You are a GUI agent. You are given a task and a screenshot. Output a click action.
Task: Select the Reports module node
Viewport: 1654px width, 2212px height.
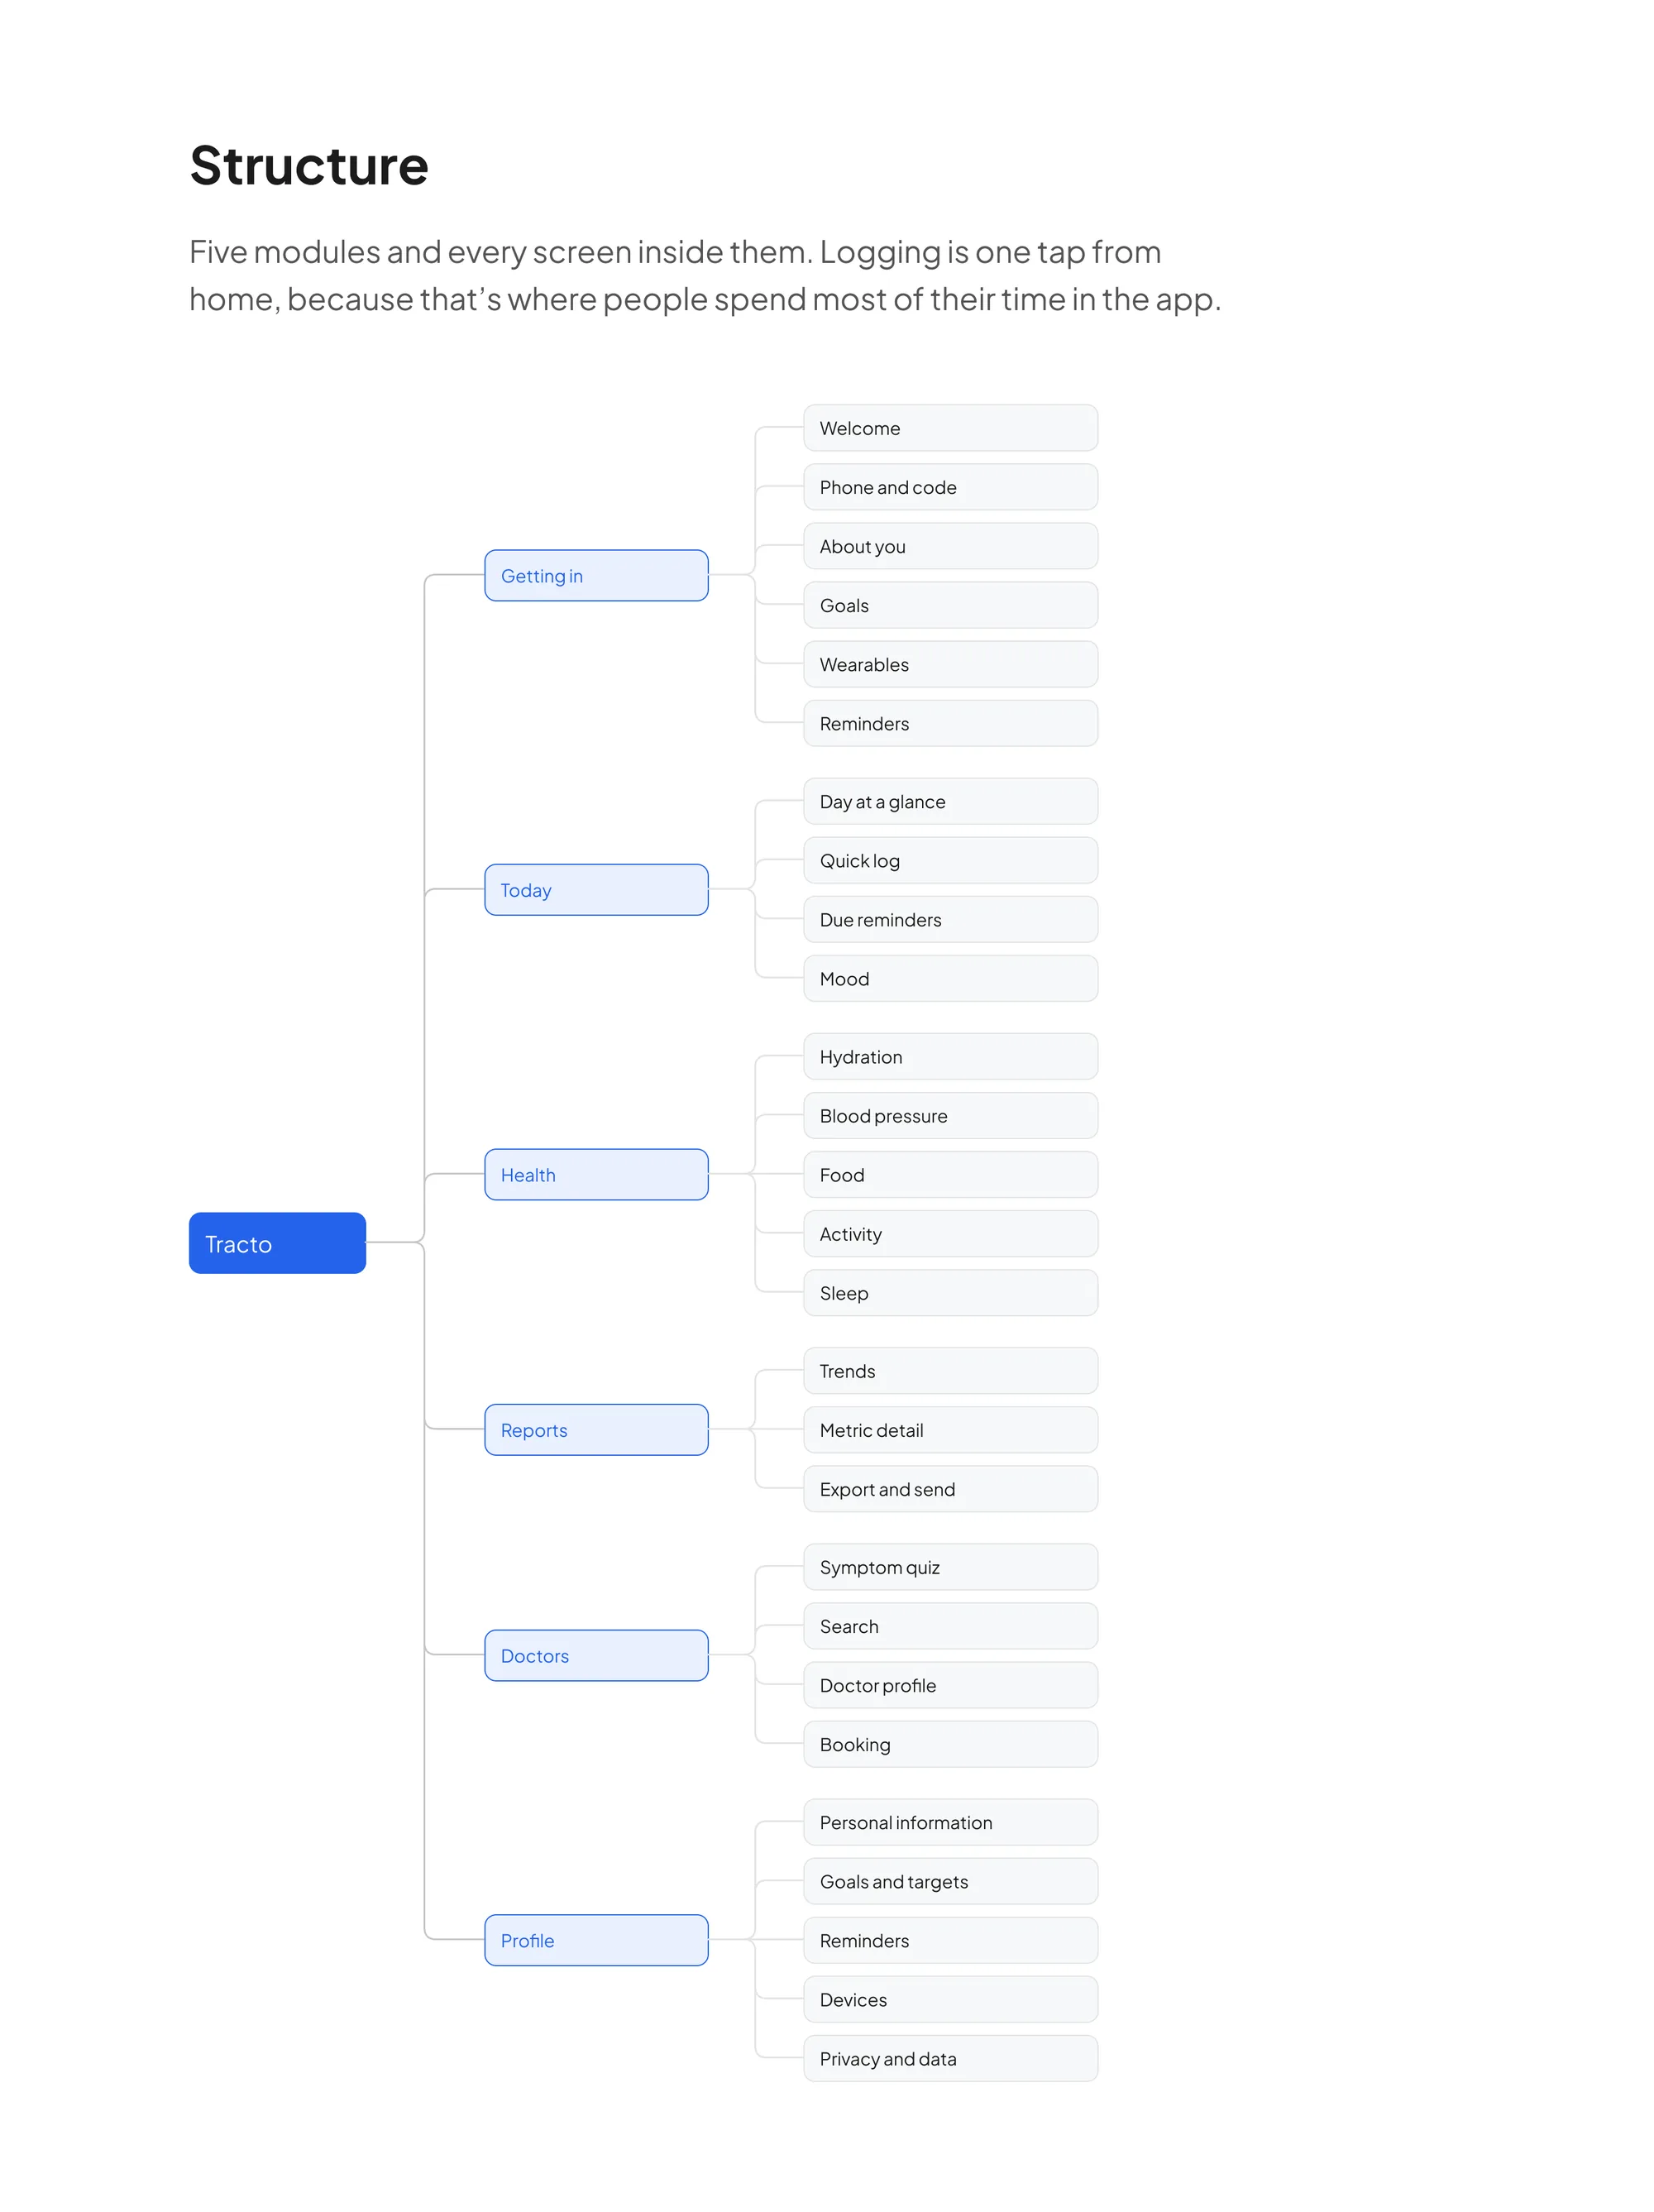pos(596,1429)
